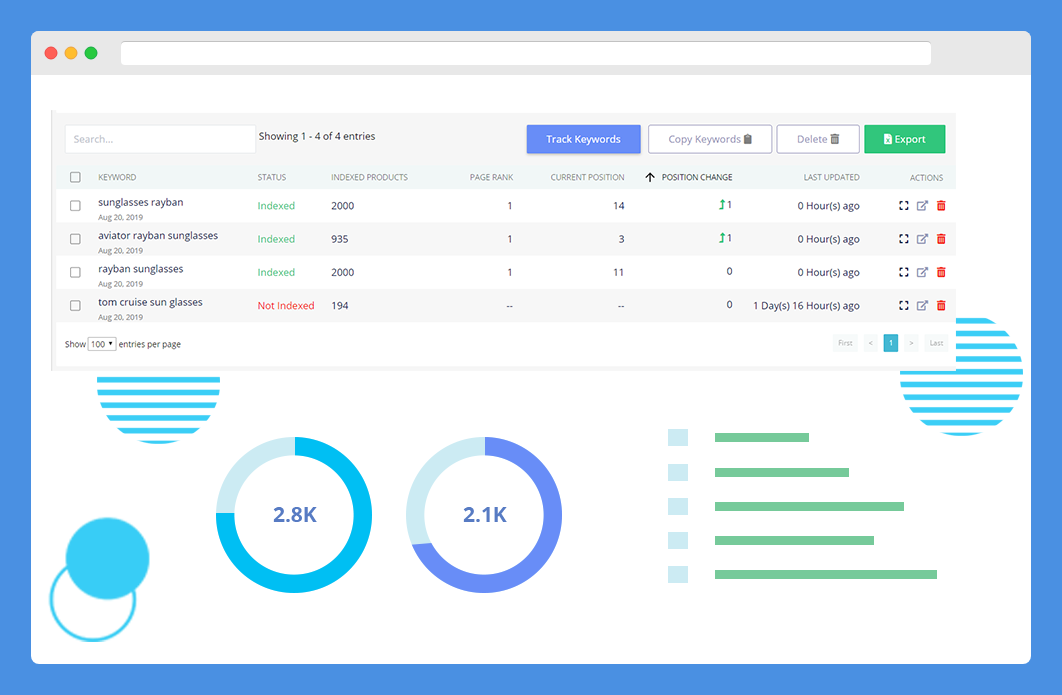Go to previous page arrow
The width and height of the screenshot is (1062, 695).
[870, 343]
